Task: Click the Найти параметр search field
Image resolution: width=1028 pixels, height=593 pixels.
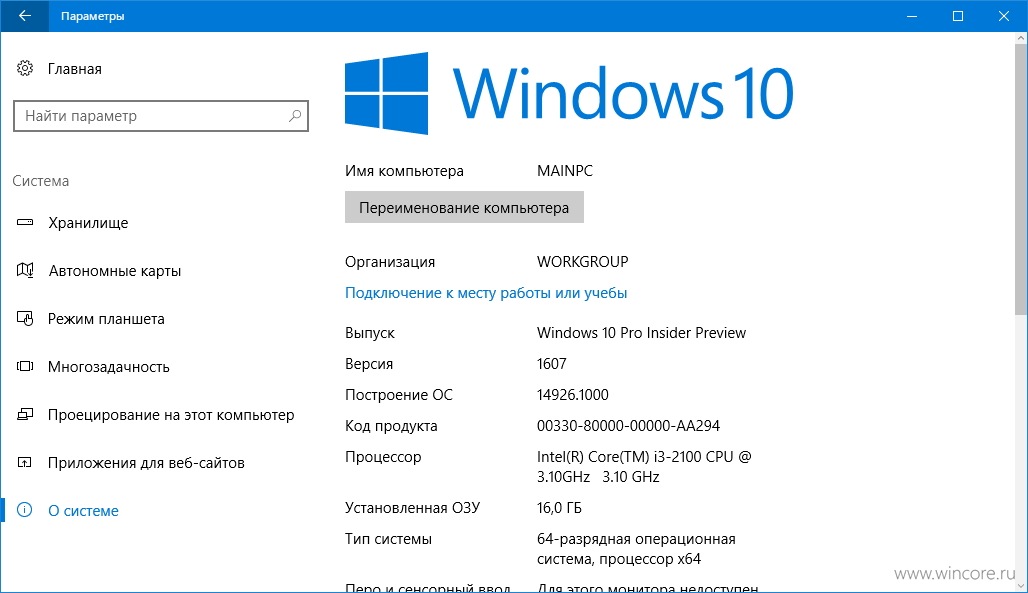Action: pos(161,116)
